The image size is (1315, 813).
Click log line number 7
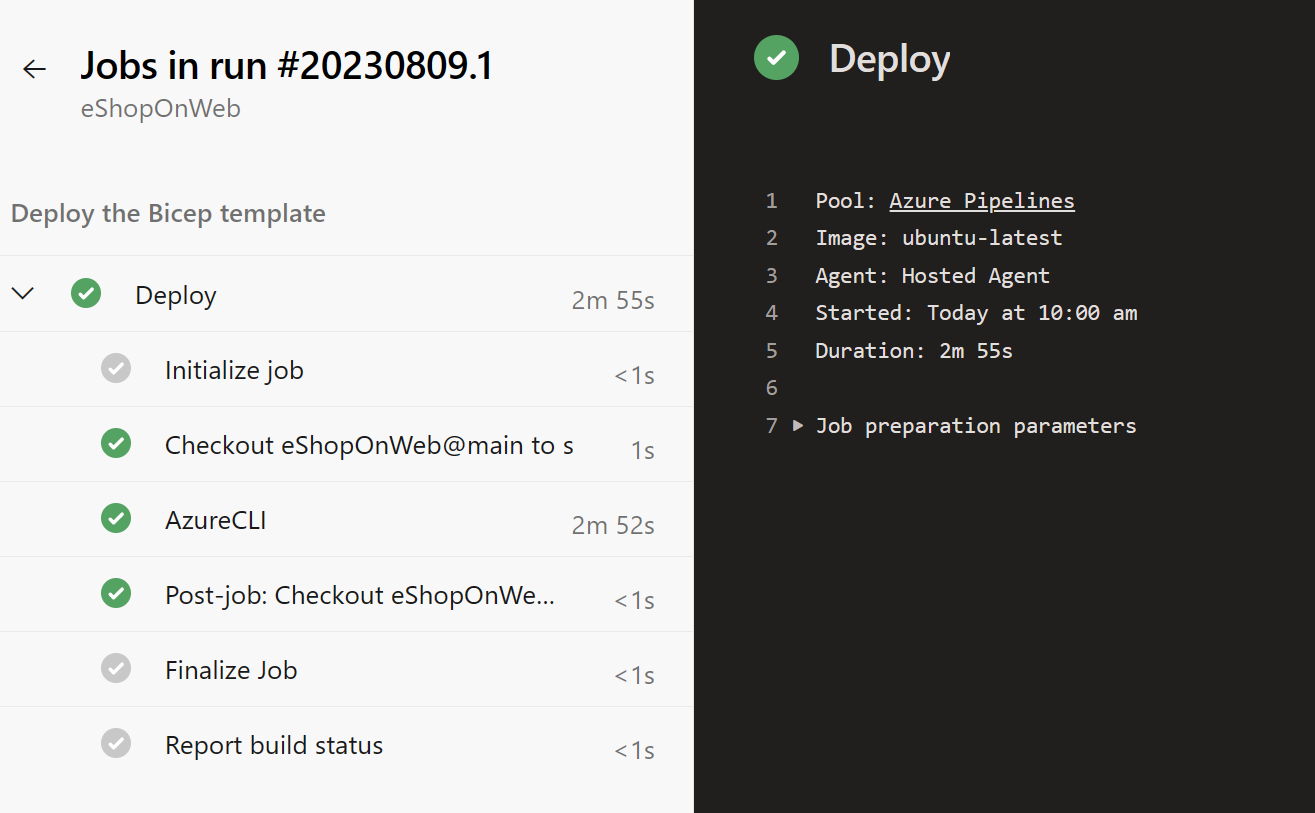point(771,426)
